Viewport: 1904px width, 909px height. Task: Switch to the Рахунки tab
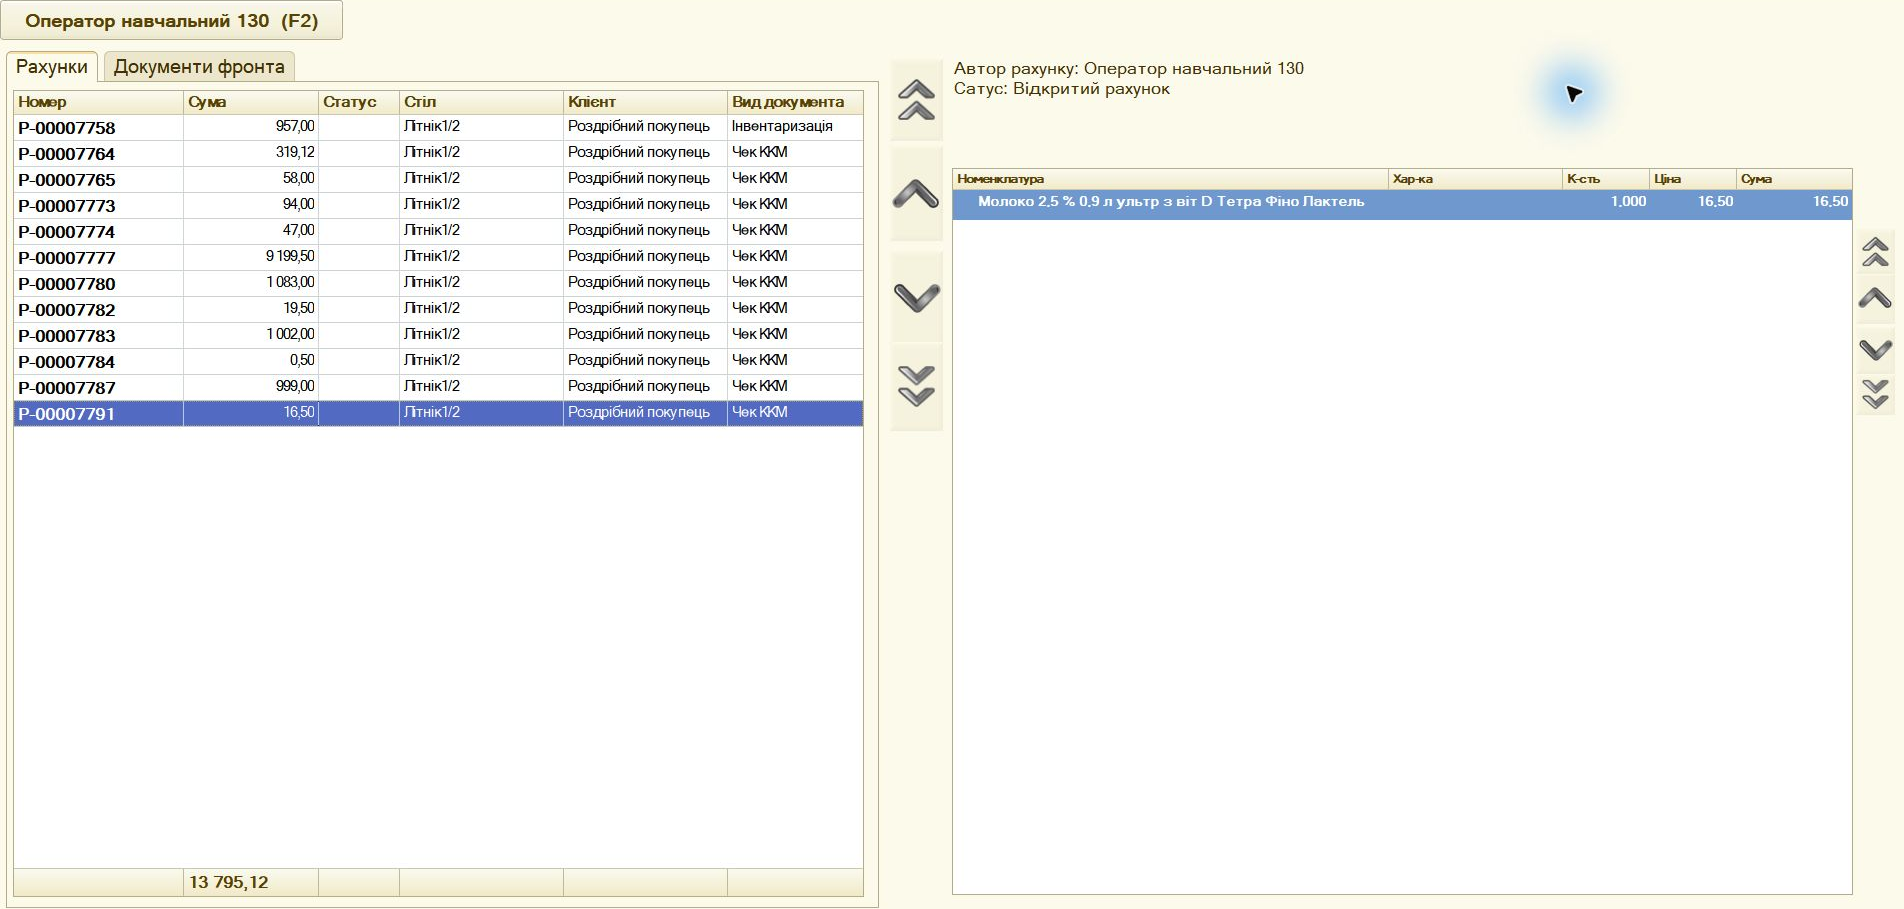tap(52, 67)
